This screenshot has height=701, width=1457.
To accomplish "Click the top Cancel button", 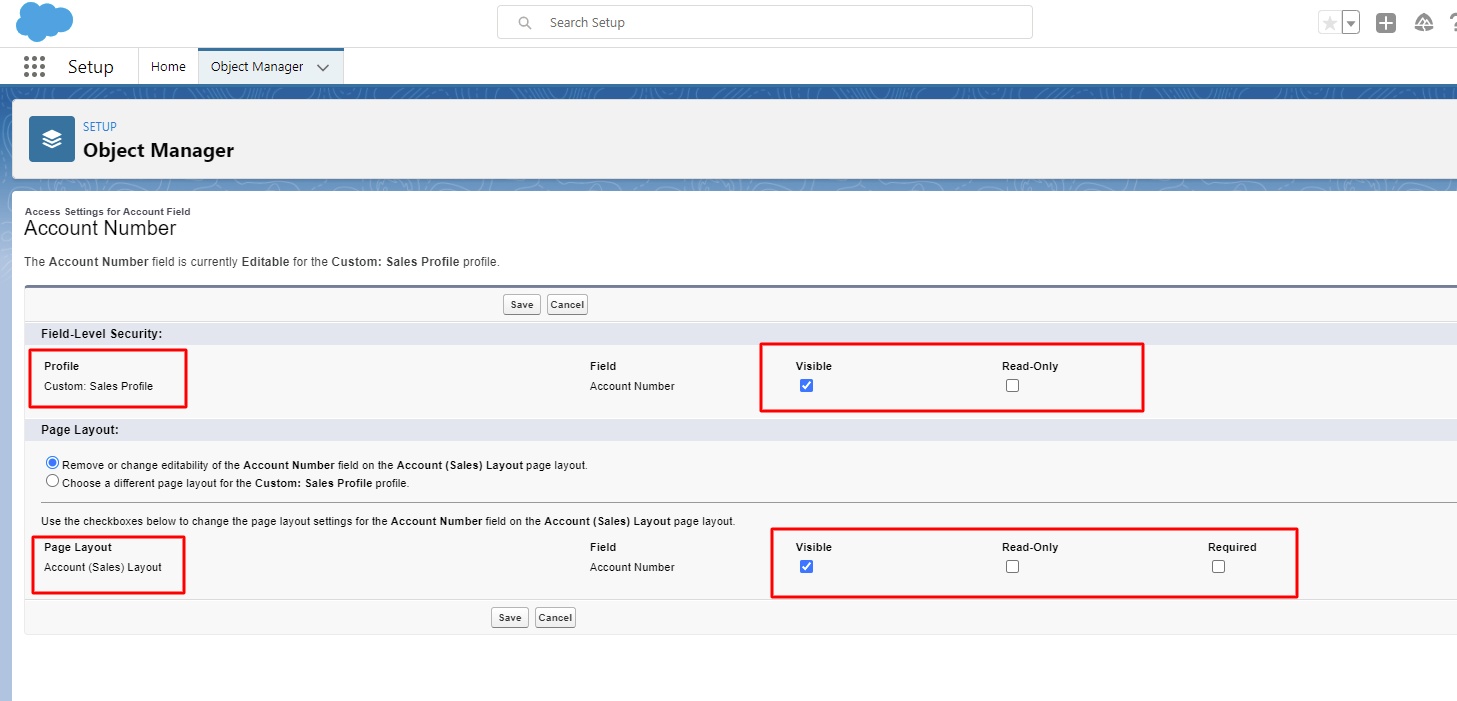I will point(567,305).
